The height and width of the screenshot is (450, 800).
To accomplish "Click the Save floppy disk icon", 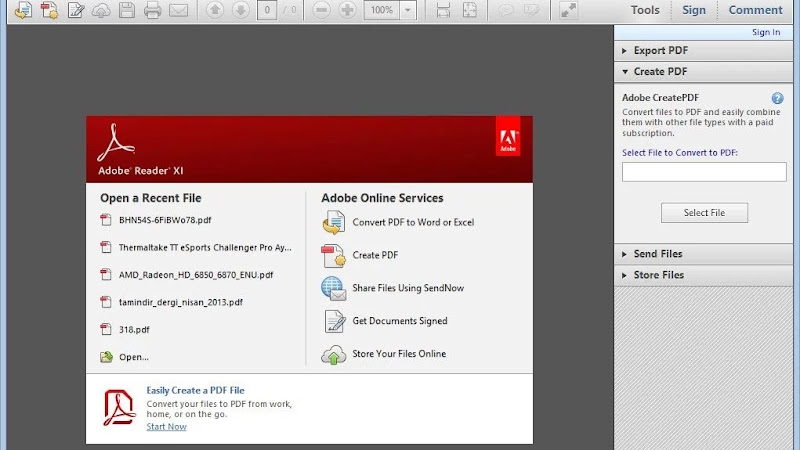I will click(127, 10).
